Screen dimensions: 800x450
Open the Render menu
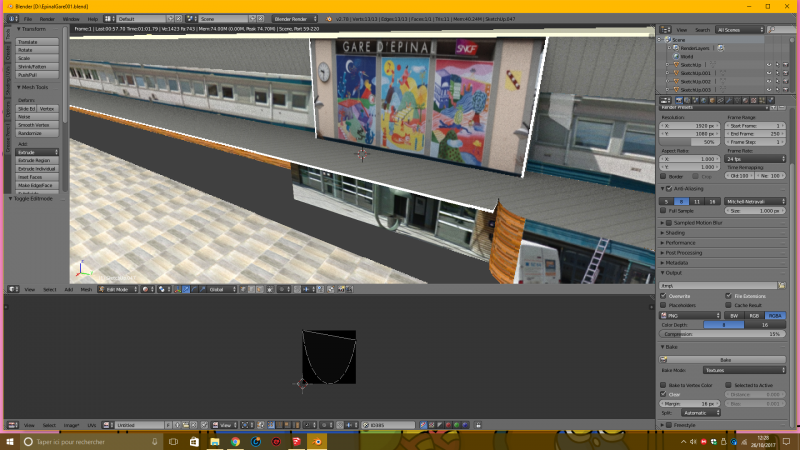click(x=47, y=19)
